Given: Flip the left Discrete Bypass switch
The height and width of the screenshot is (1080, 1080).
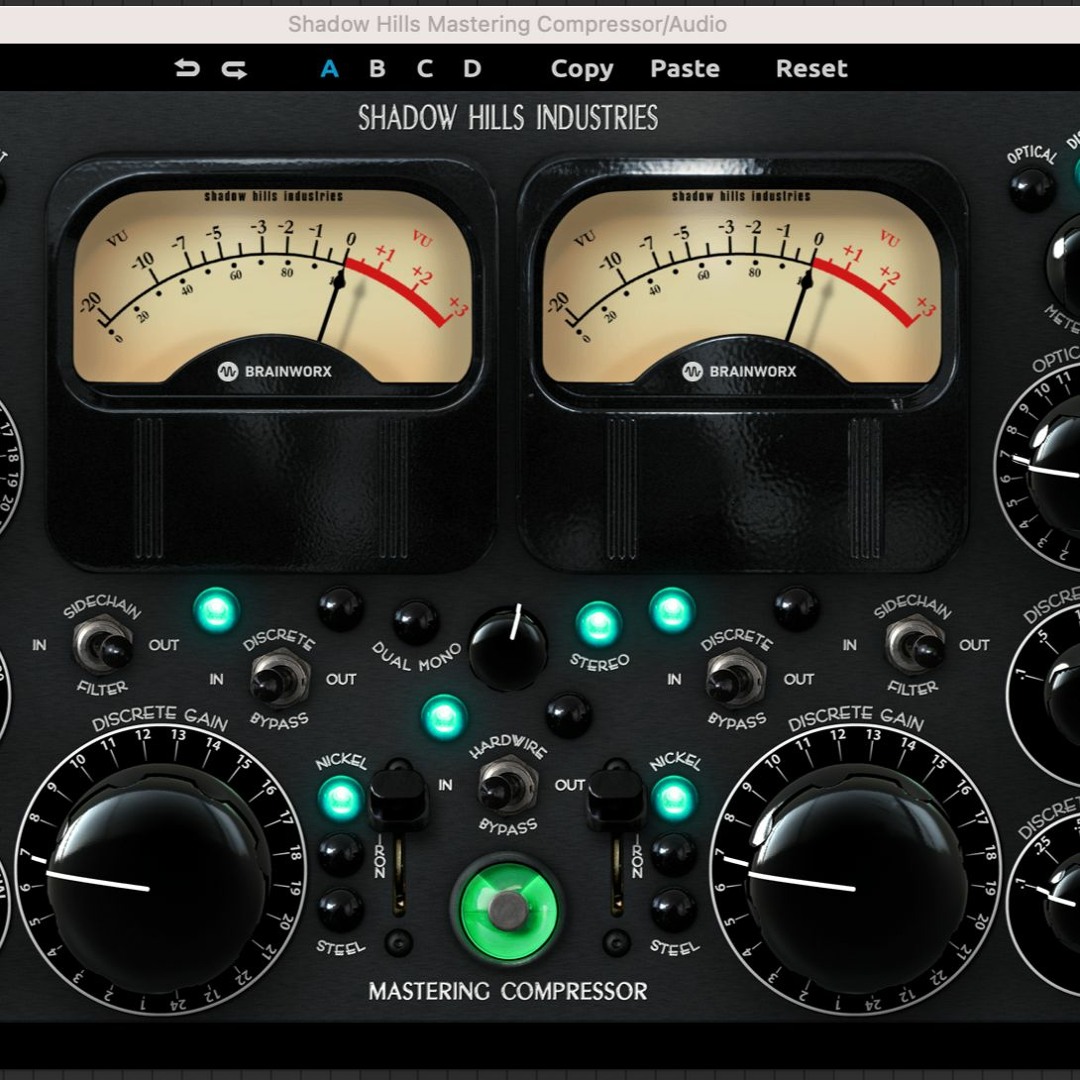Looking at the screenshot, I should pyautogui.click(x=279, y=678).
